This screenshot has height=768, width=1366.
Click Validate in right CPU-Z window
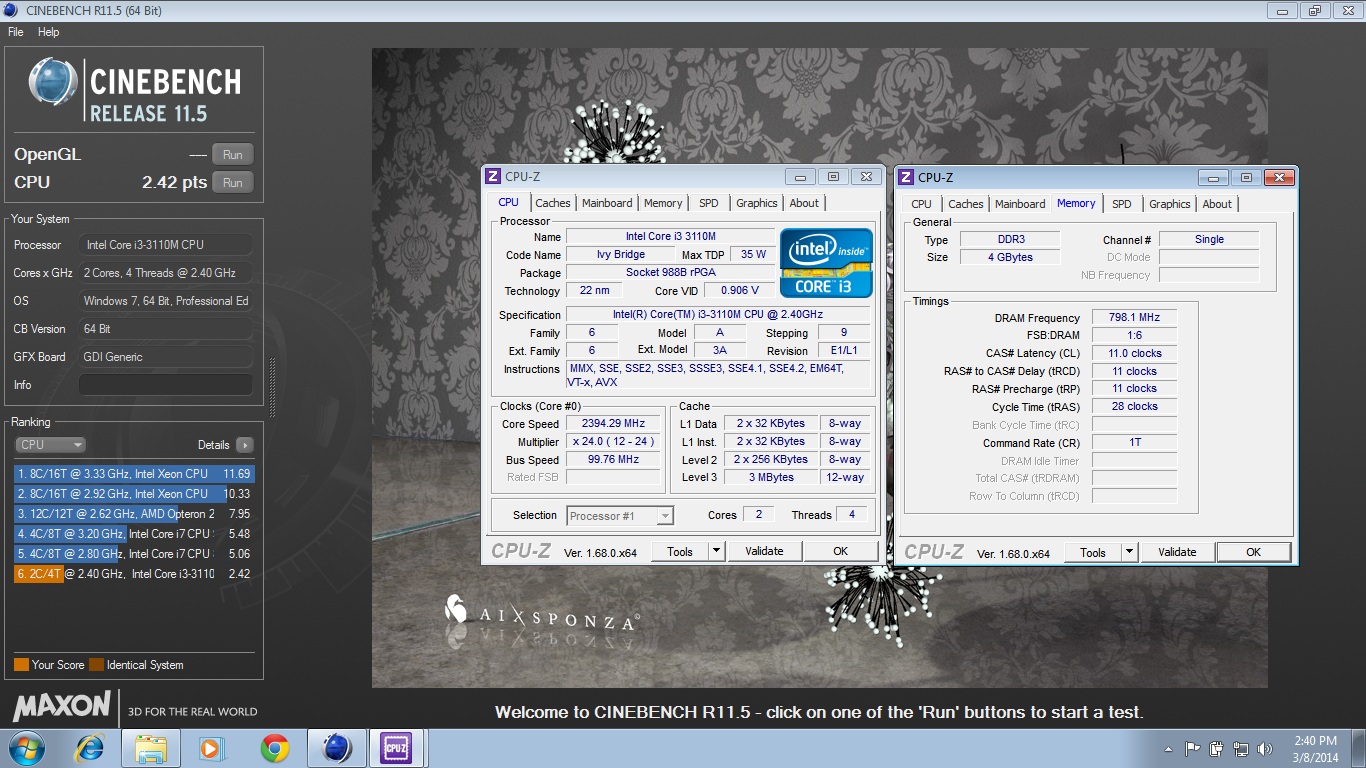pyautogui.click(x=1177, y=552)
